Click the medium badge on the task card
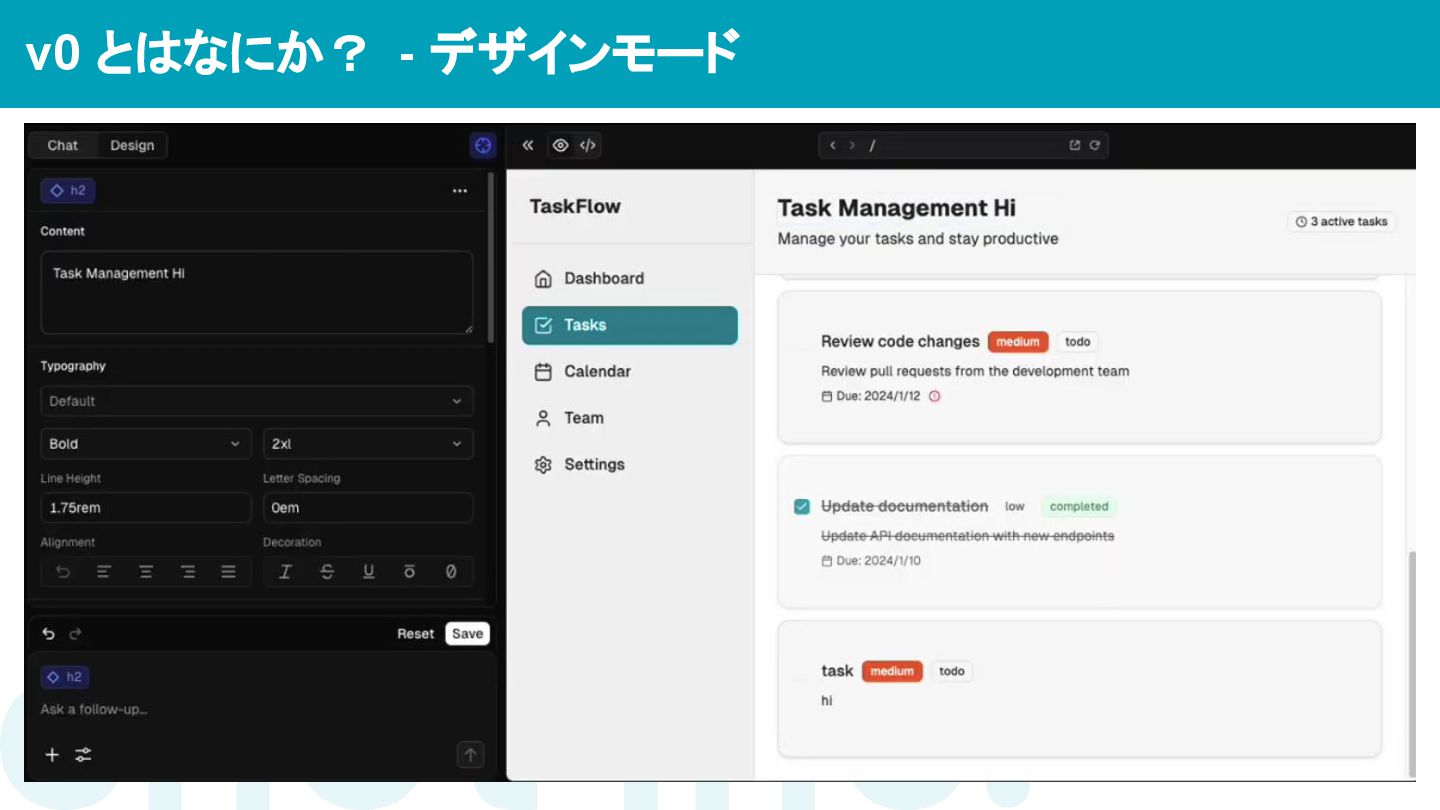 coord(892,671)
